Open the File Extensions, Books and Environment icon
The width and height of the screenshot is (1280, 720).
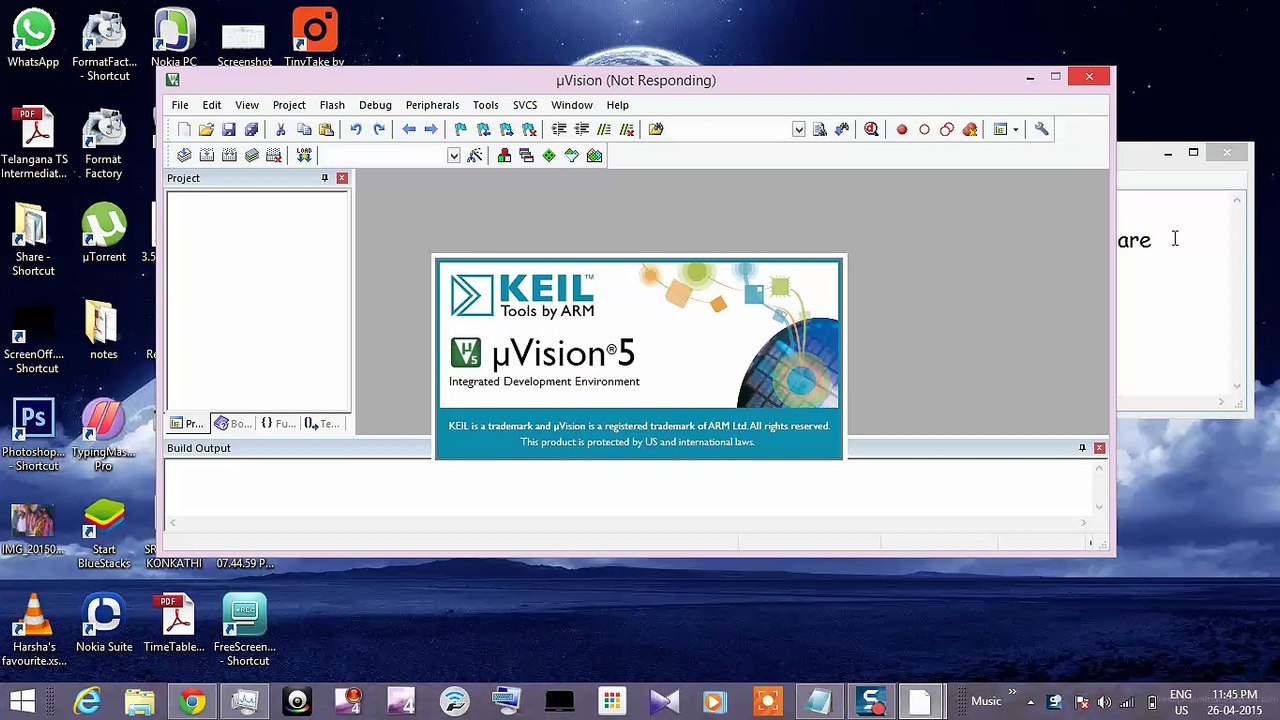tap(504, 155)
